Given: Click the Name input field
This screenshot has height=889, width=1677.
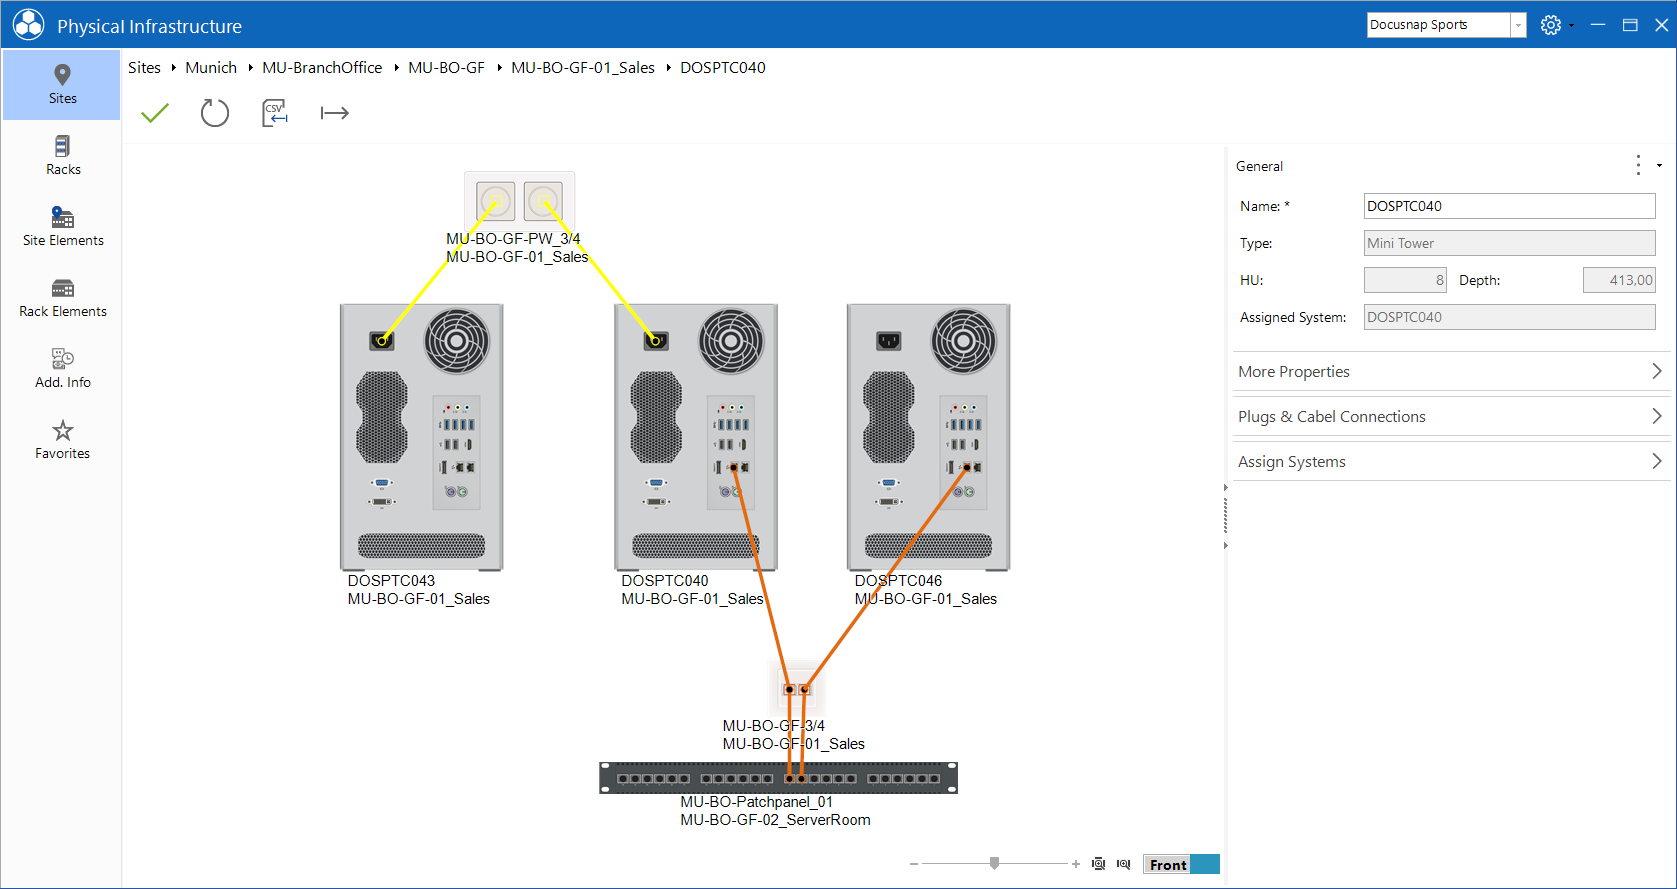Looking at the screenshot, I should click(x=1509, y=206).
